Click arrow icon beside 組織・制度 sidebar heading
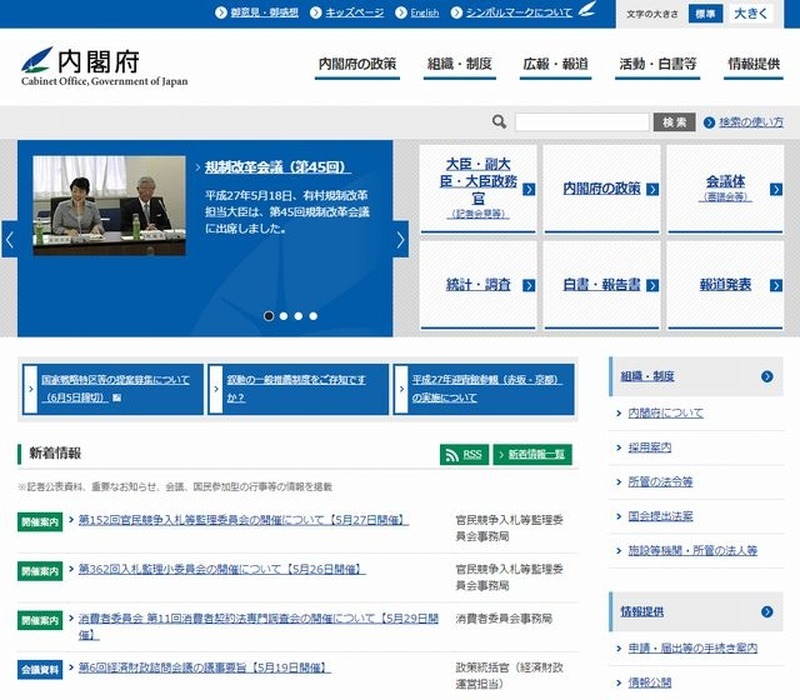 pos(767,377)
